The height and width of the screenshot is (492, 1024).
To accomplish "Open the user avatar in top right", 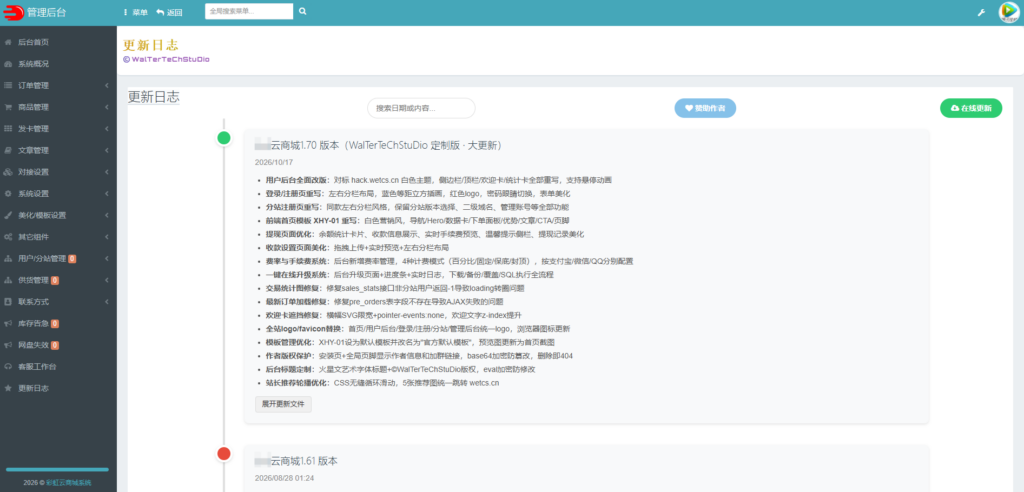I will click(1009, 12).
